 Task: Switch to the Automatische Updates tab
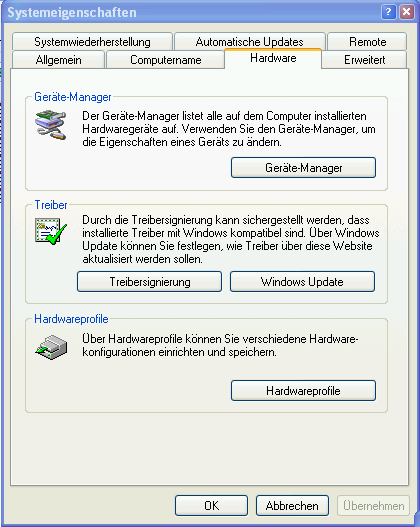click(250, 42)
